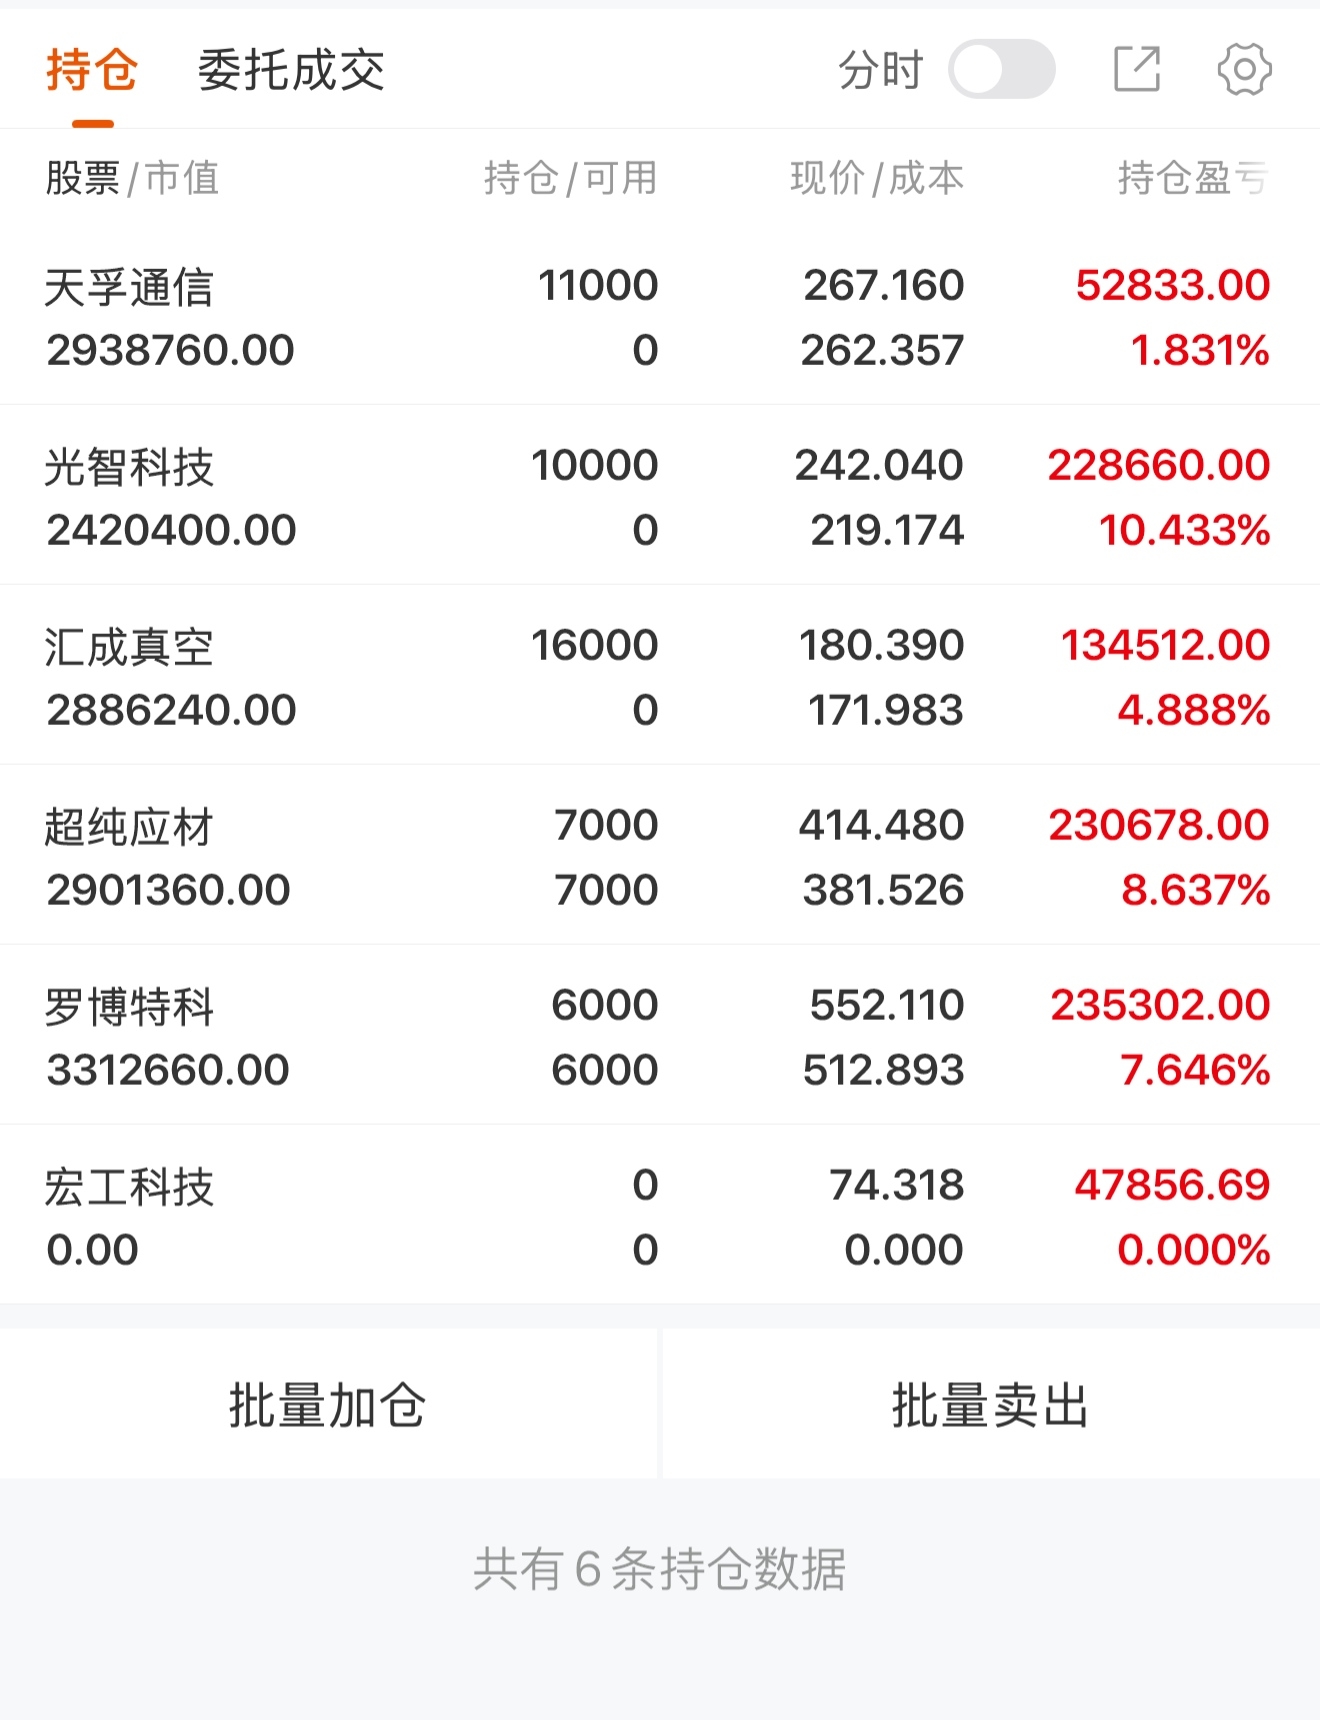Sort by 持仓盈亏 column header
Image resolution: width=1320 pixels, height=1720 pixels.
tap(1193, 178)
